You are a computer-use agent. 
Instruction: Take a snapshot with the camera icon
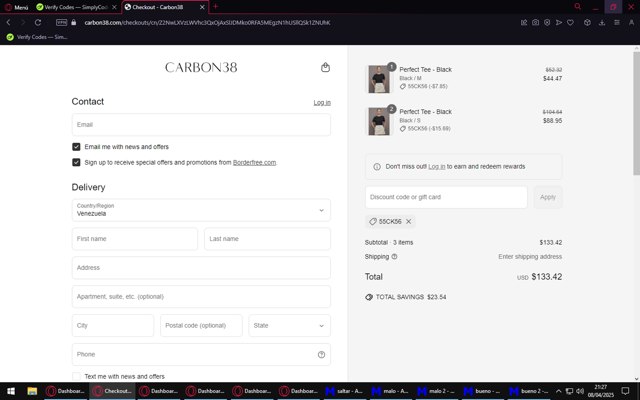click(536, 22)
